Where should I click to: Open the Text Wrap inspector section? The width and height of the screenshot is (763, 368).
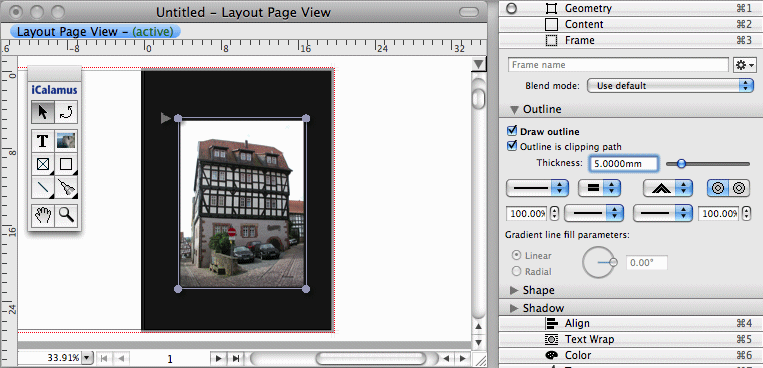[x=631, y=339]
